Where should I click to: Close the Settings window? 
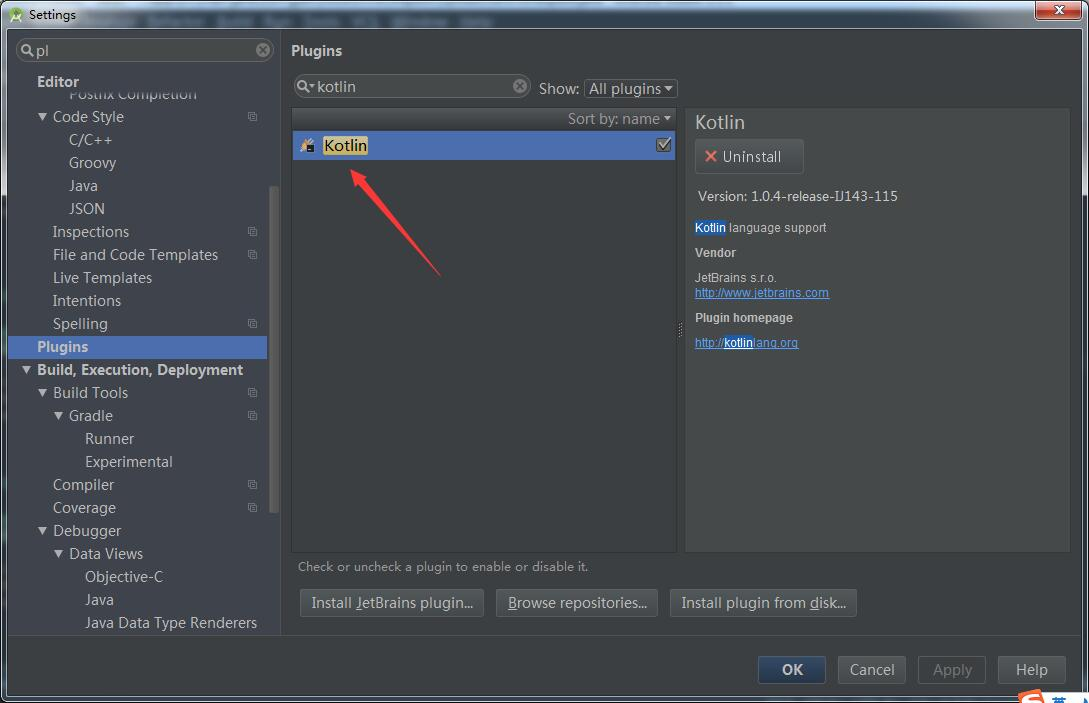1058,10
